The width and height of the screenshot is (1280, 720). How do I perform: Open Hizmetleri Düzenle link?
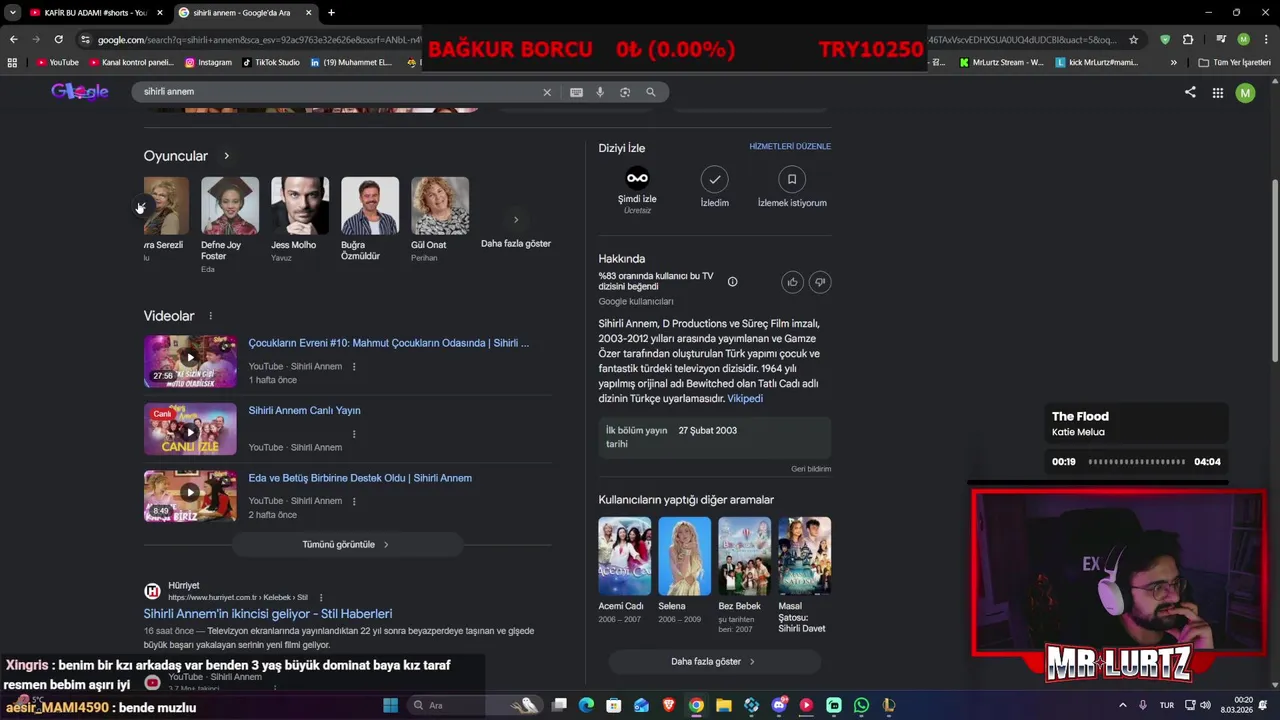pos(790,146)
